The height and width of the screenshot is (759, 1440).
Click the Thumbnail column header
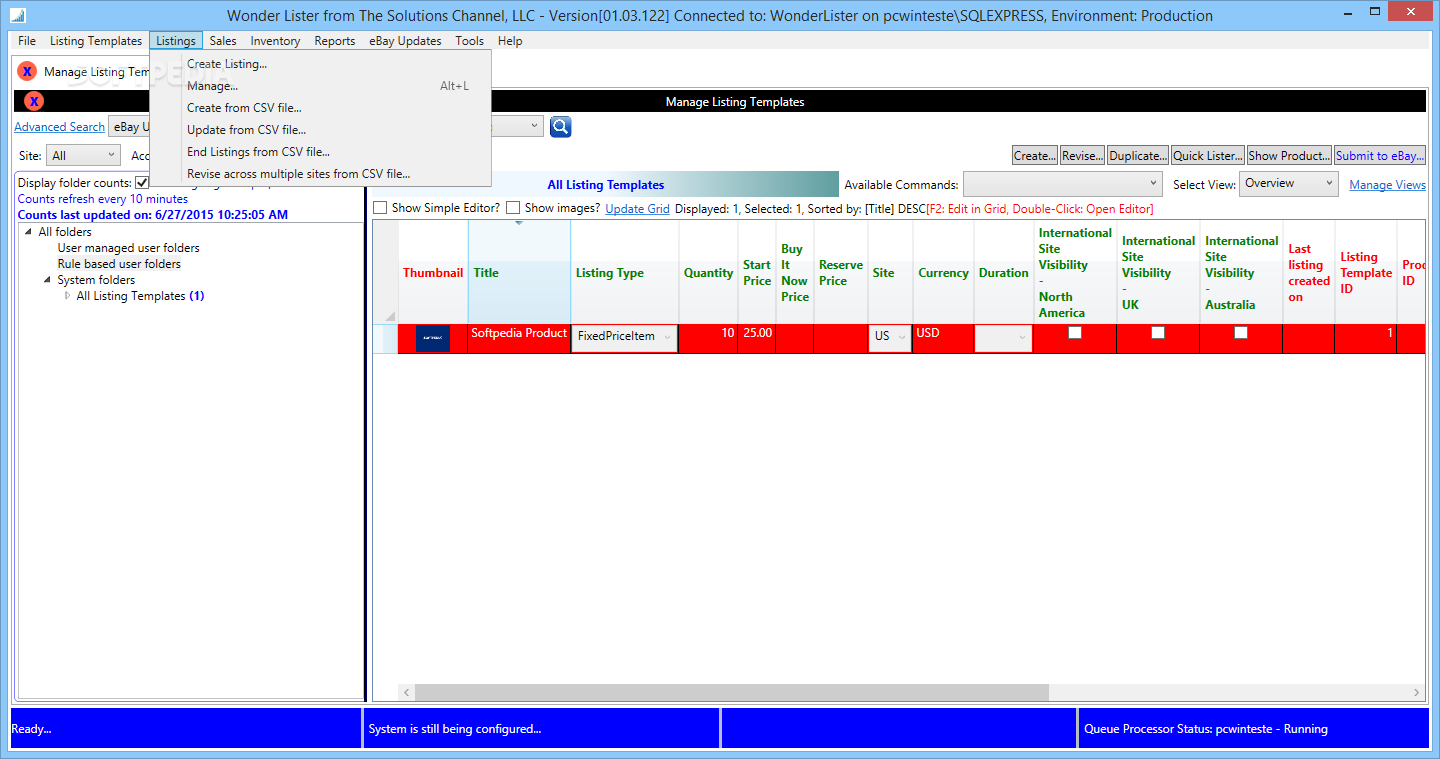[433, 273]
